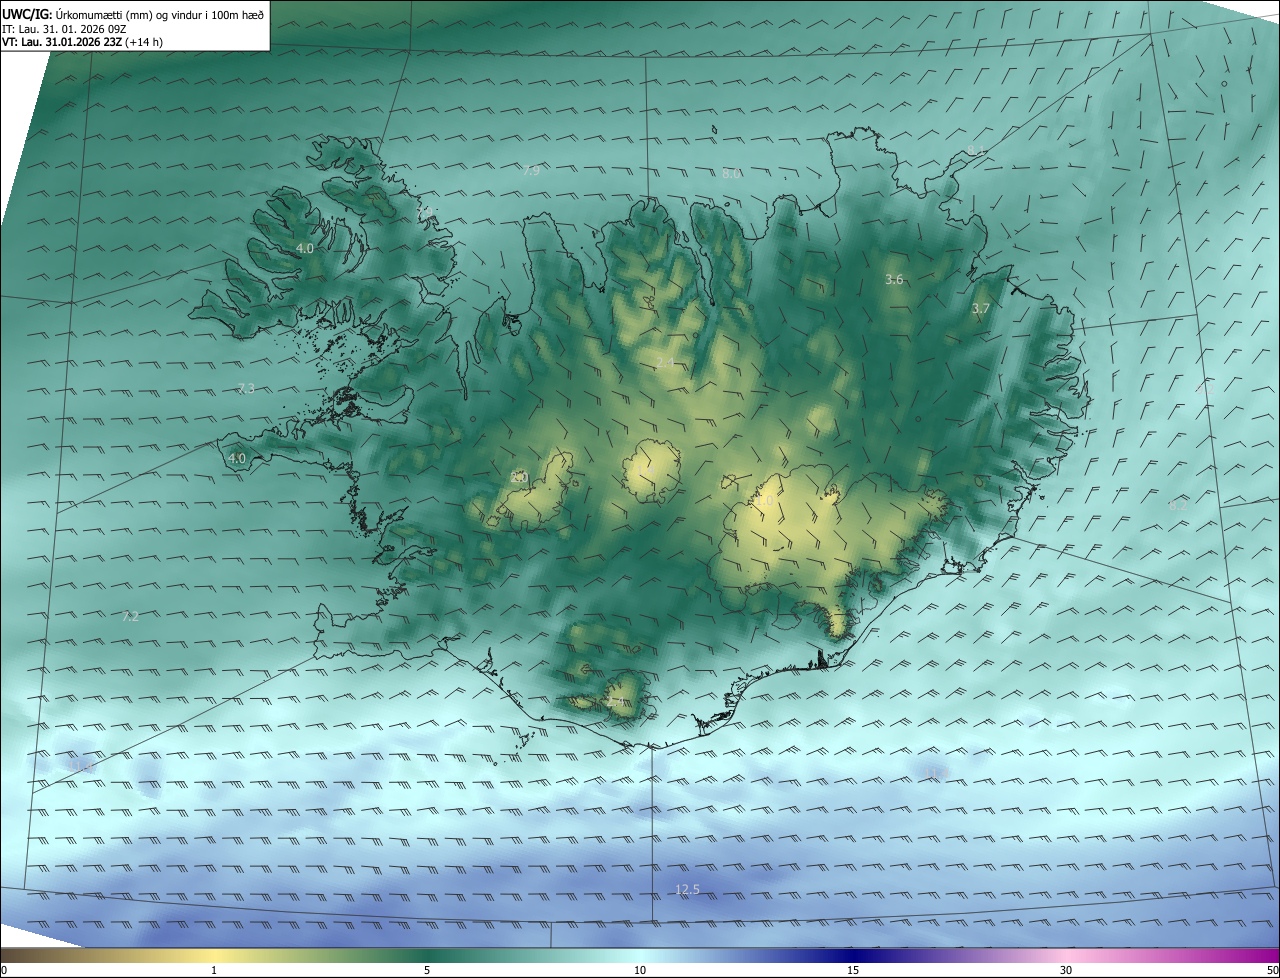Click the 3.6 value in northeast Iceland

[x=894, y=280]
